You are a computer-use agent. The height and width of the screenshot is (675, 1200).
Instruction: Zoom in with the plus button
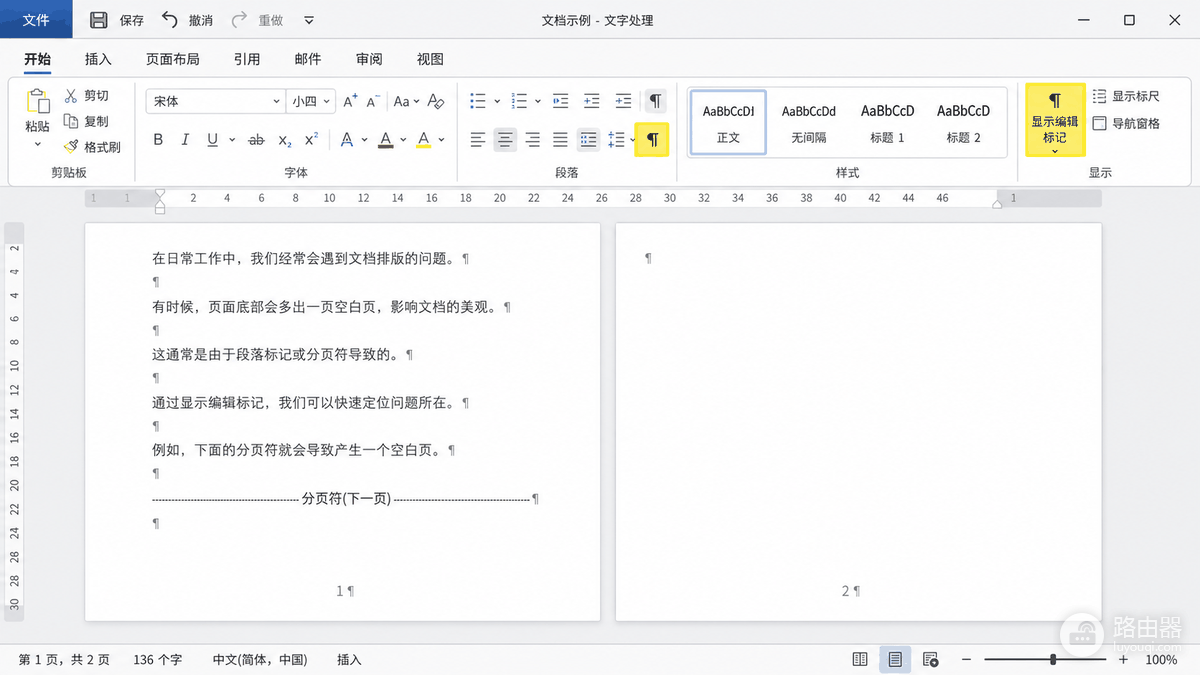pos(1123,660)
